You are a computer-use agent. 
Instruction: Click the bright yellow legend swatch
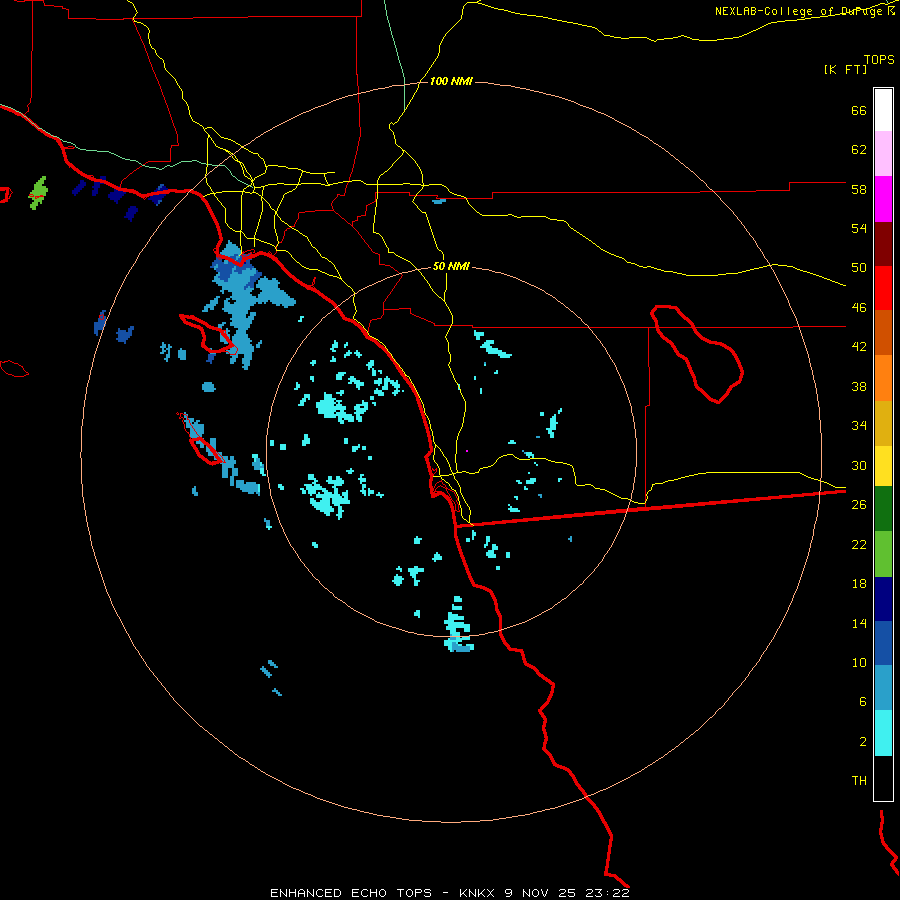click(883, 466)
